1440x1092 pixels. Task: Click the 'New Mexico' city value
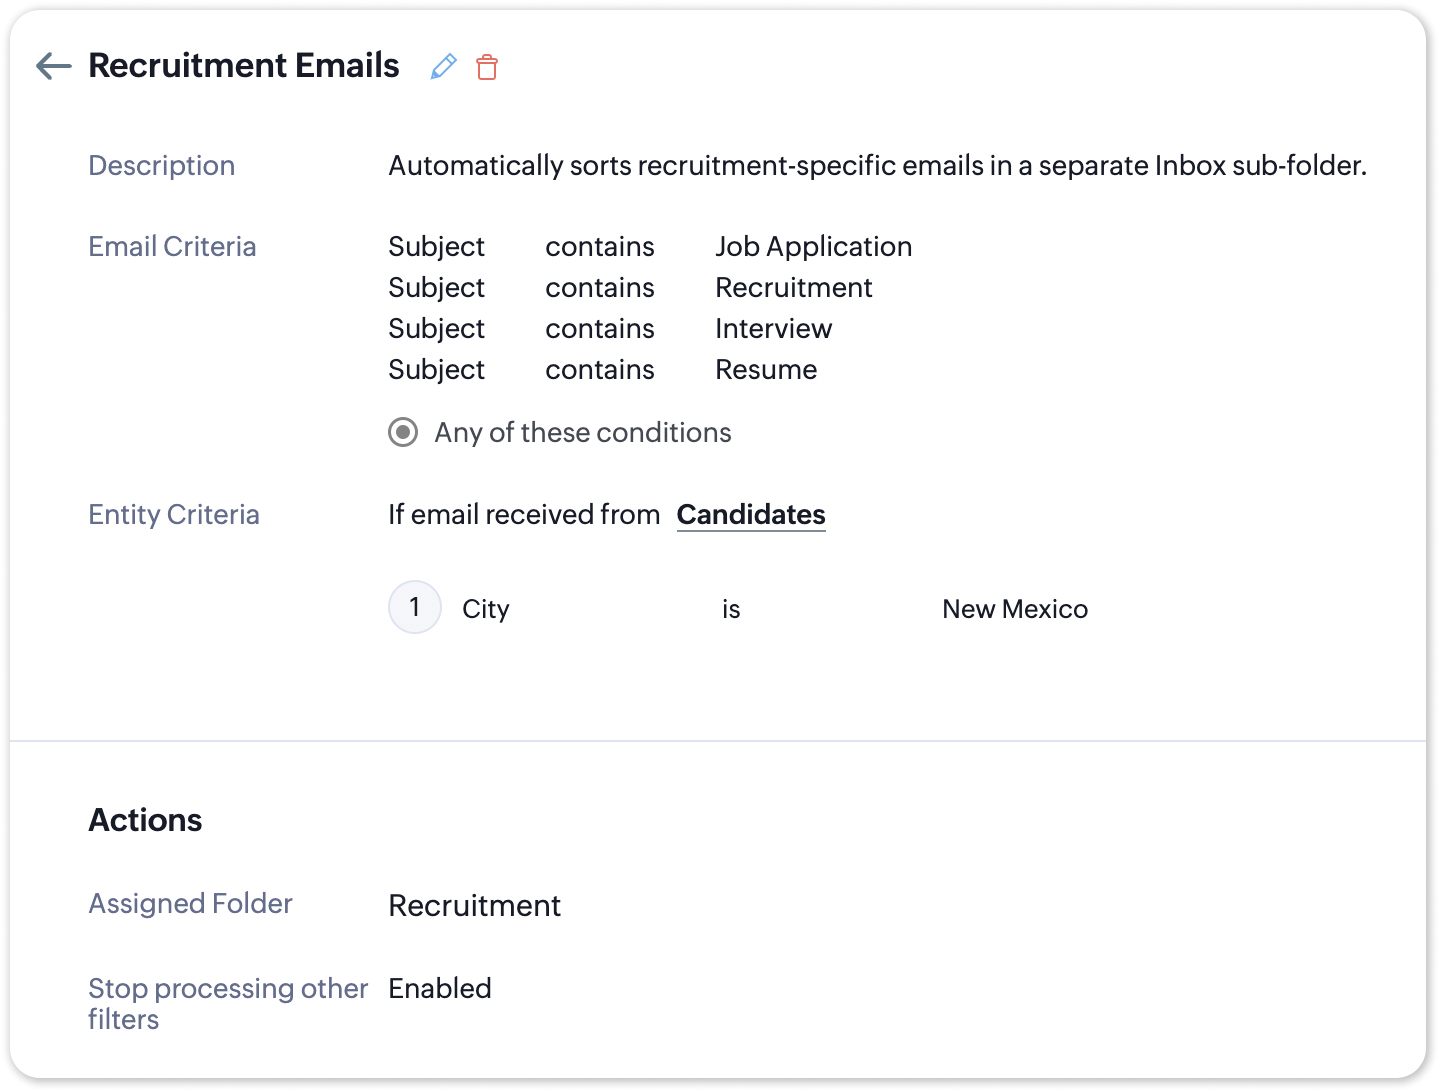1015,609
